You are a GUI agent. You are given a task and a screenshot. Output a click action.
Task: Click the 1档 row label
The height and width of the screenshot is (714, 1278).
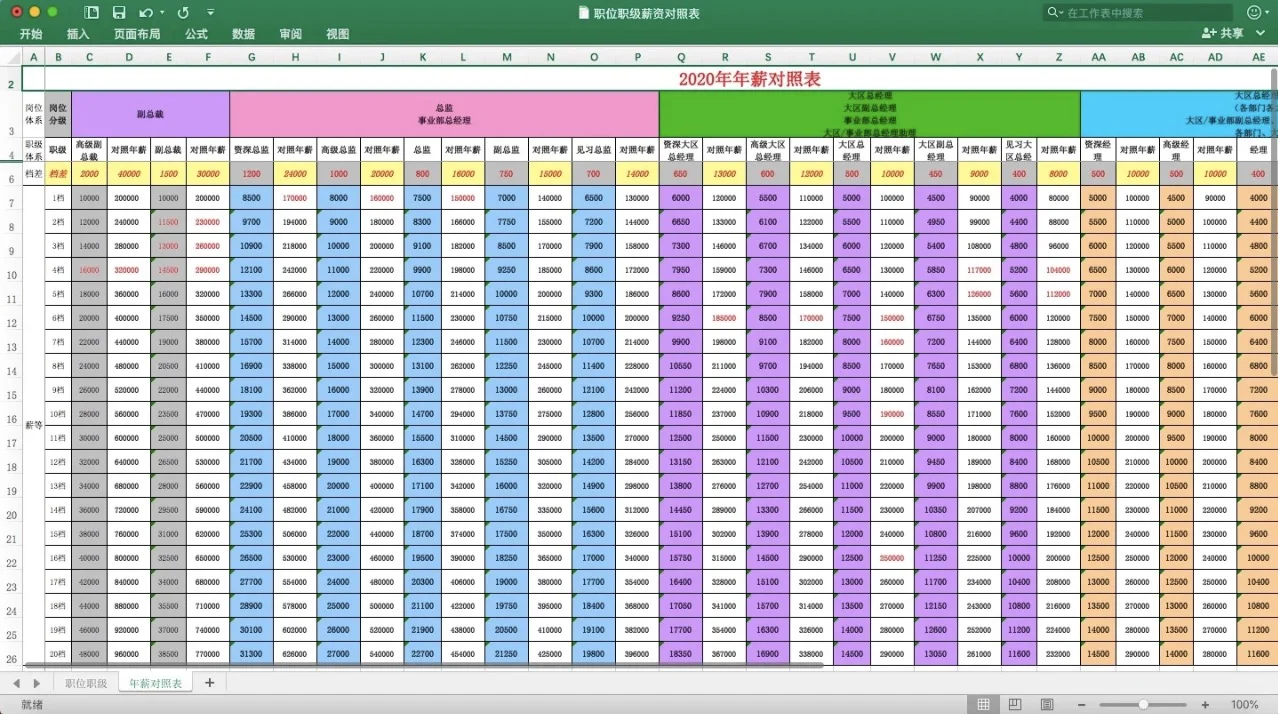[x=58, y=198]
